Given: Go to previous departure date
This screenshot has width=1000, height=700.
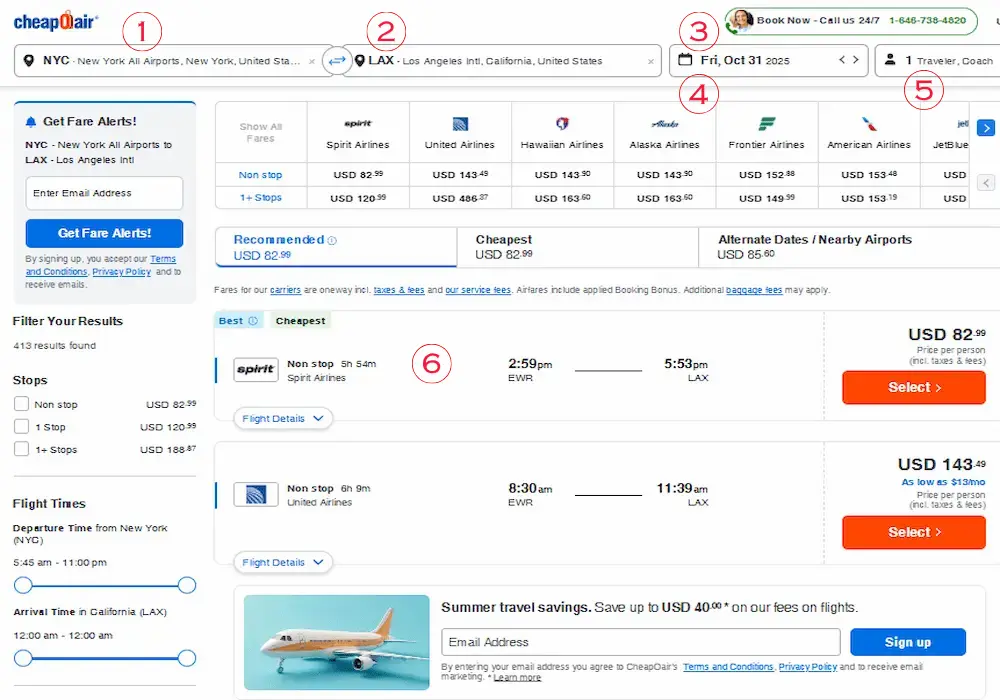Looking at the screenshot, I should 842,60.
